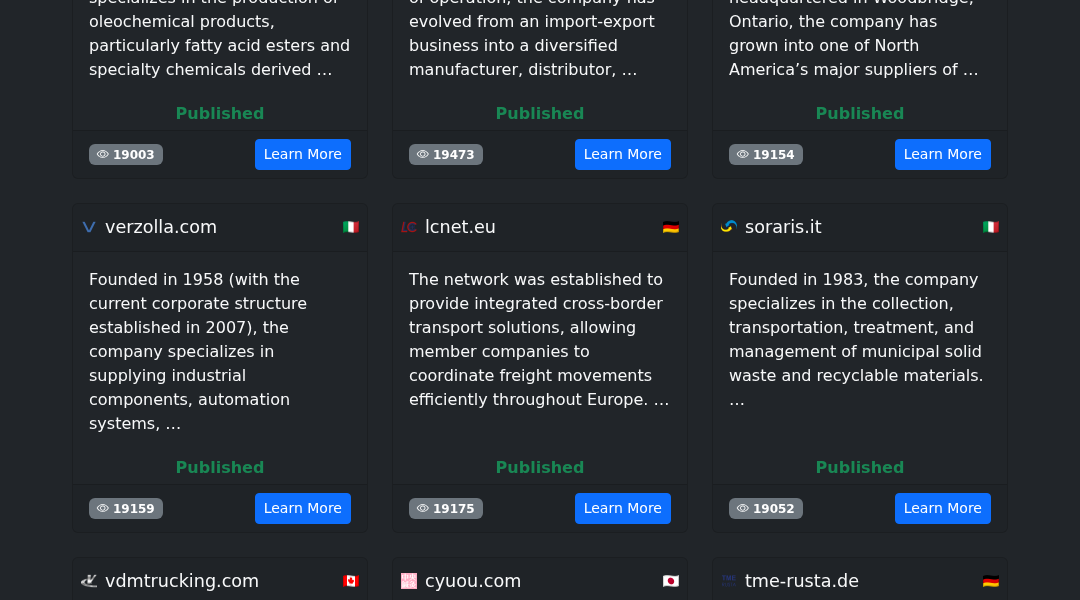
Task: Click the 'Founded in 1983' description text
Action: pos(856,340)
